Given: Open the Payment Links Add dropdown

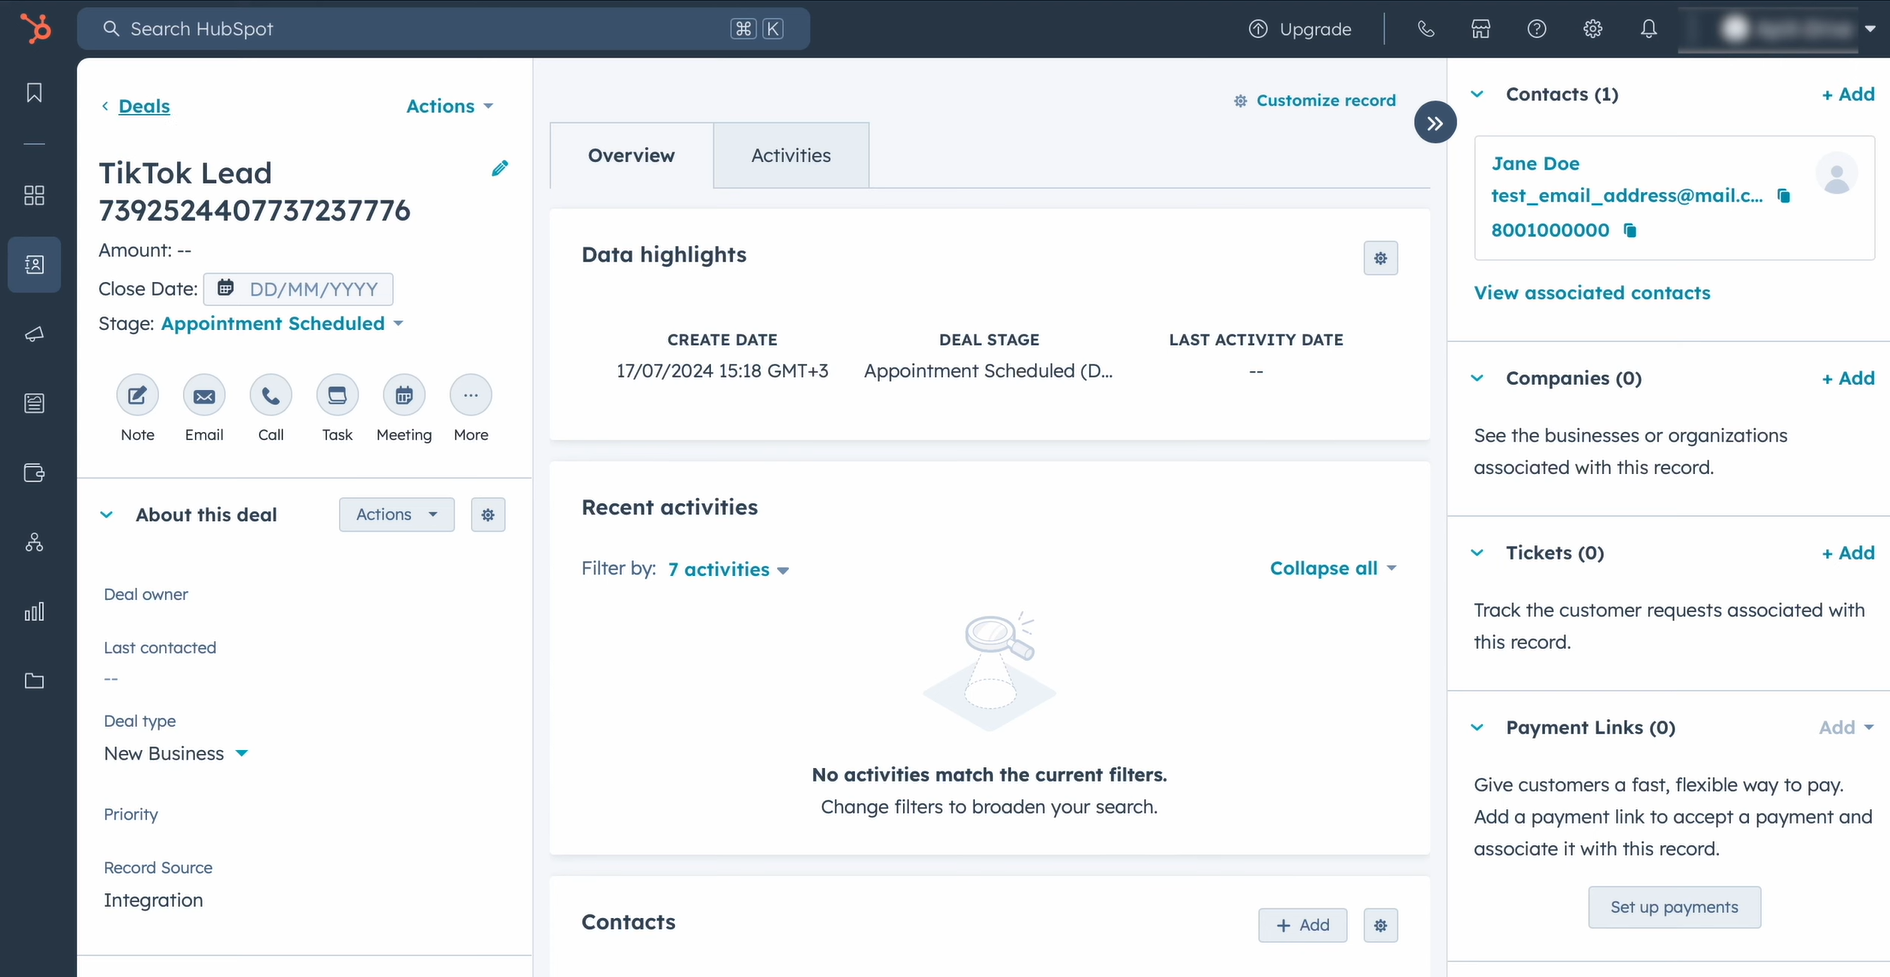Looking at the screenshot, I should [1846, 728].
